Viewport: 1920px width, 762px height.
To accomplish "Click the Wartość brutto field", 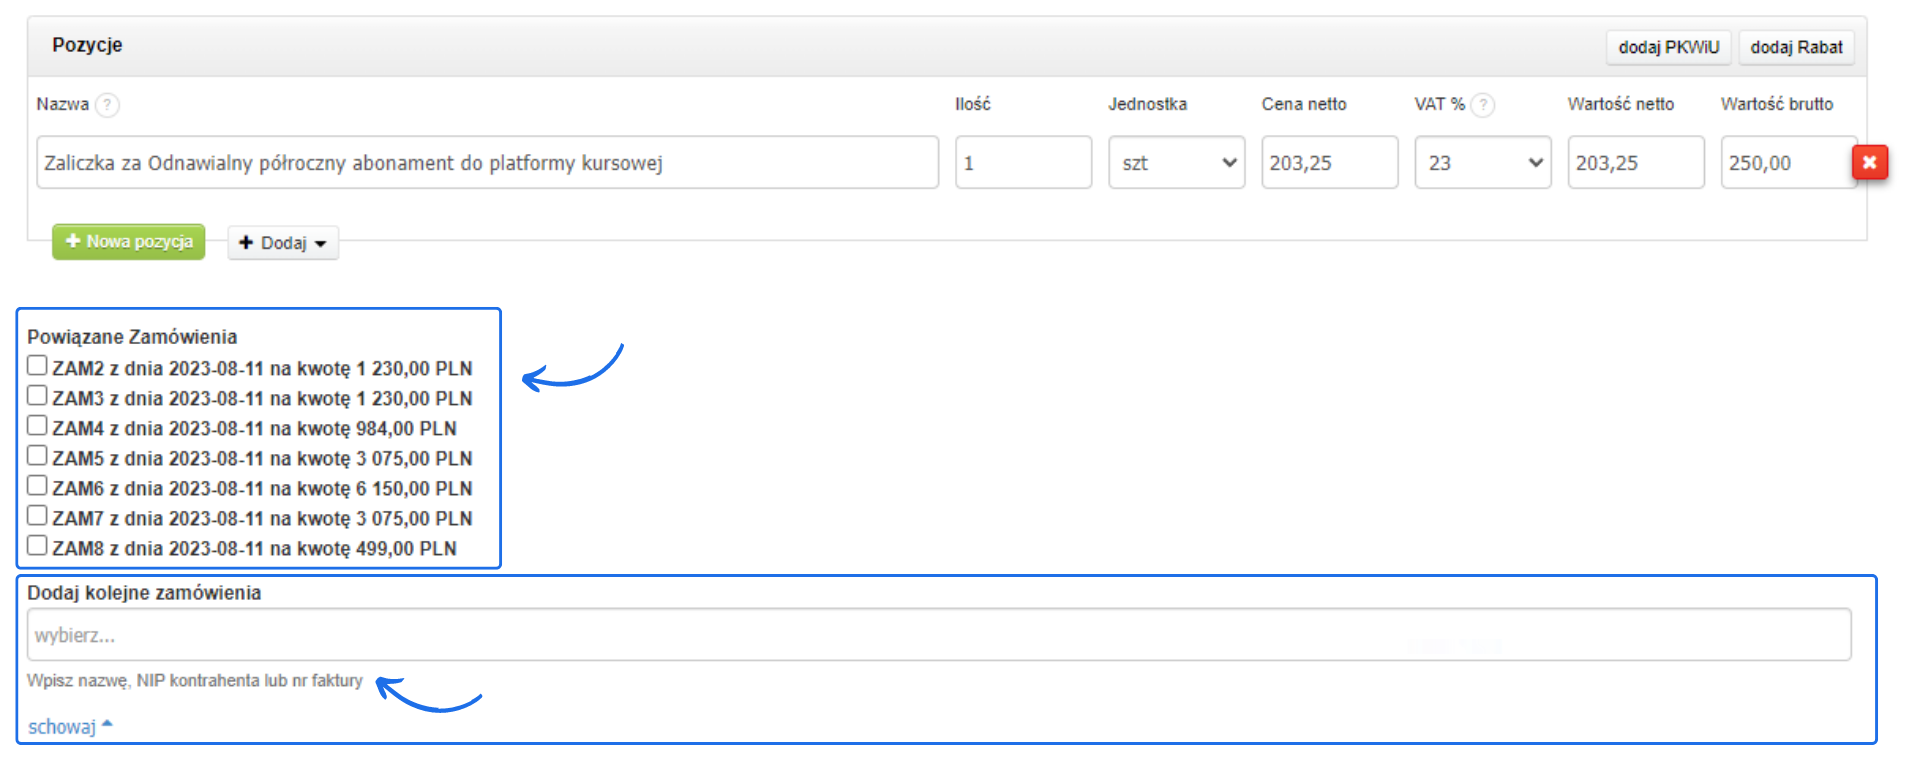I will pyautogui.click(x=1785, y=163).
